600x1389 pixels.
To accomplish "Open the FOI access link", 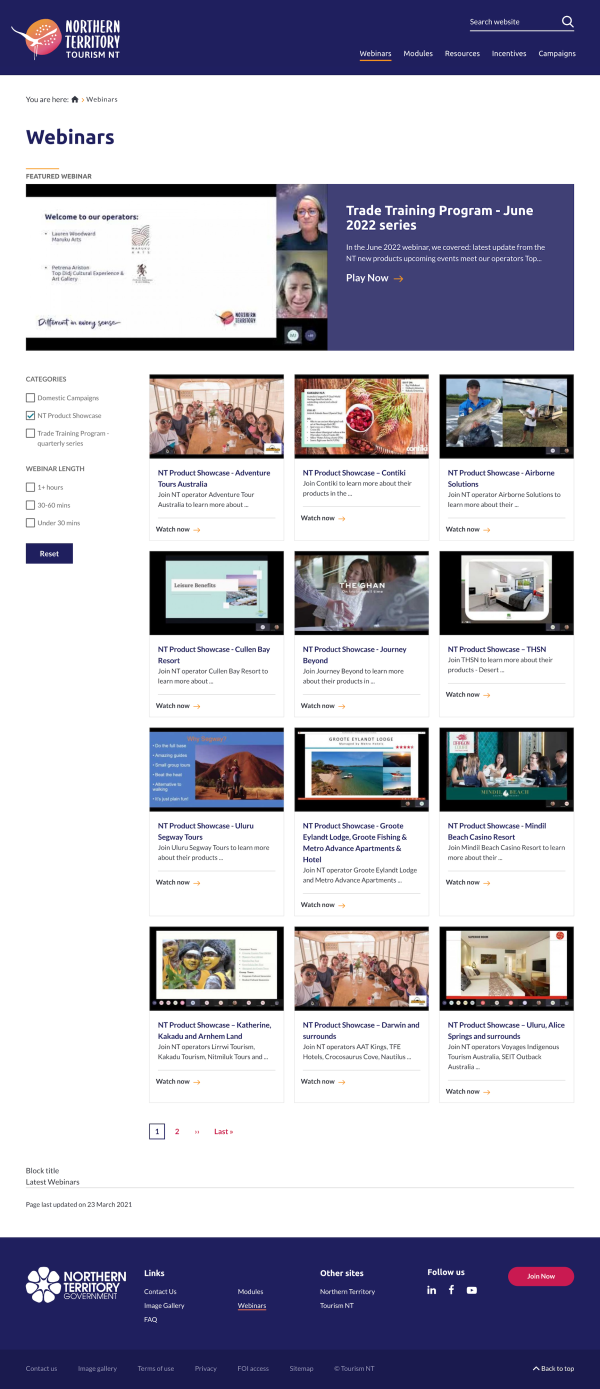I will 253,1368.
